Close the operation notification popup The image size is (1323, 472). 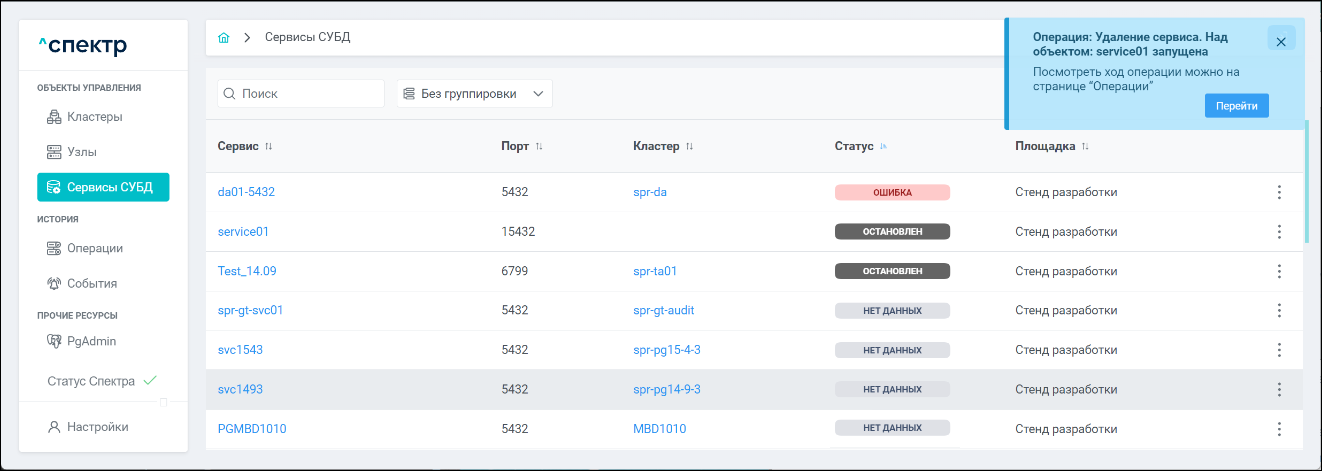coord(1281,42)
